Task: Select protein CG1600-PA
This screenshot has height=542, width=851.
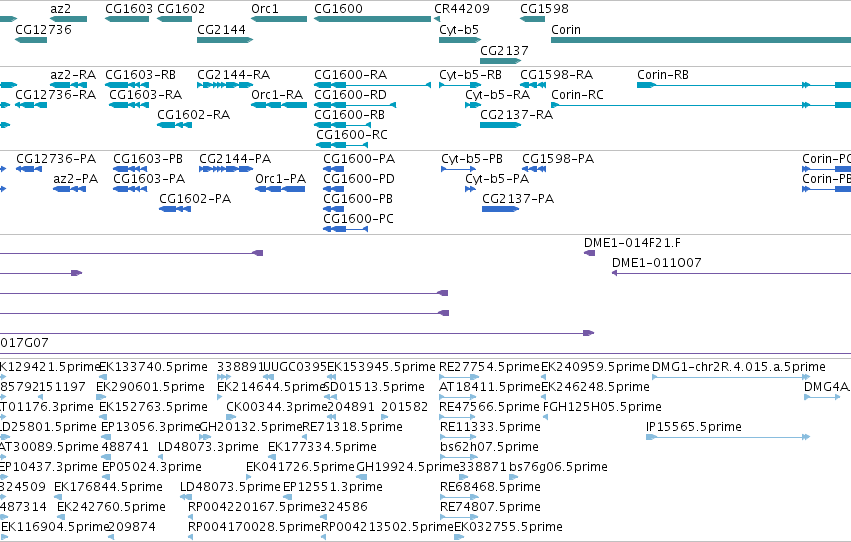Action: coord(333,169)
